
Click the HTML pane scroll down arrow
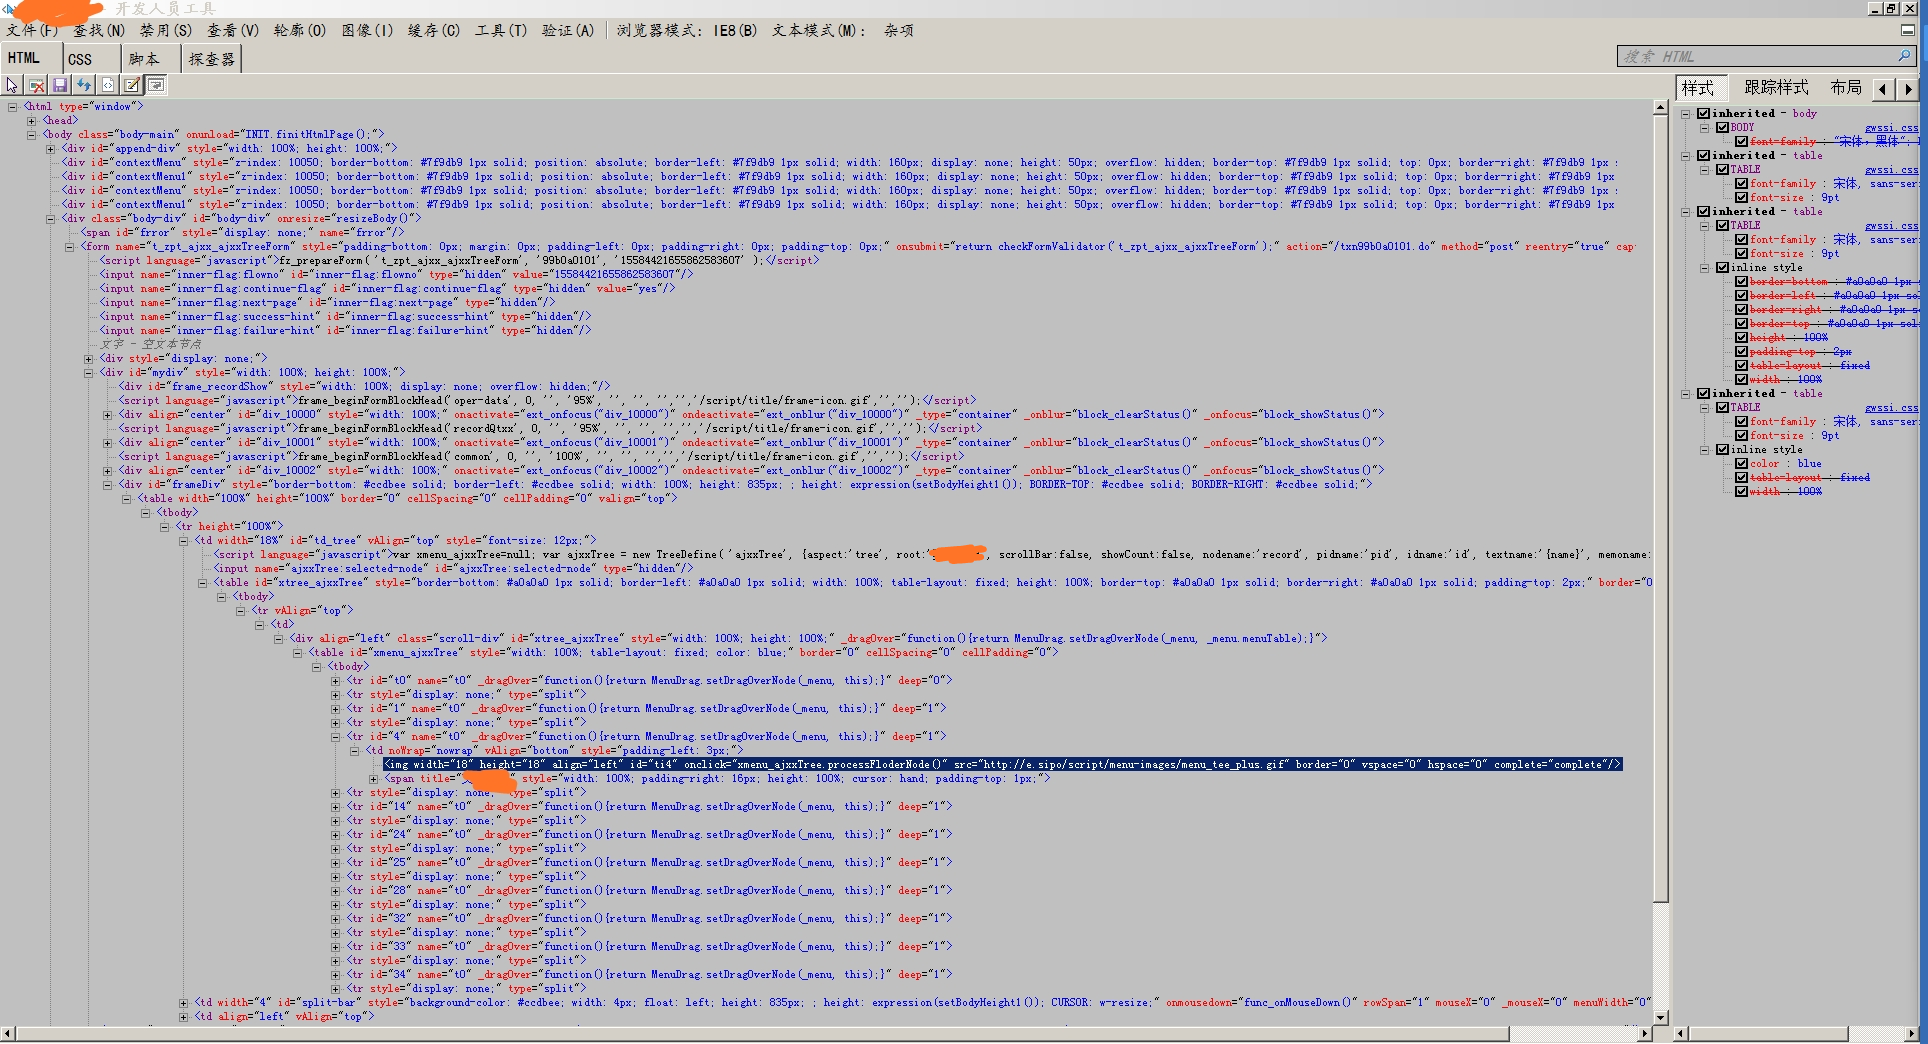click(x=1660, y=1017)
